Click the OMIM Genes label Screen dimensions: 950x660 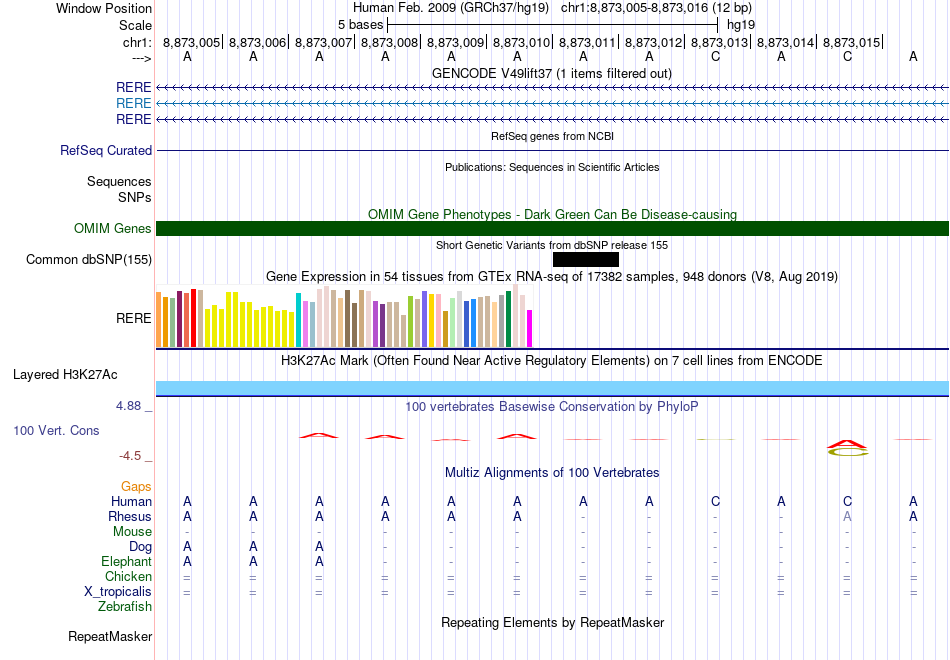coord(113,228)
